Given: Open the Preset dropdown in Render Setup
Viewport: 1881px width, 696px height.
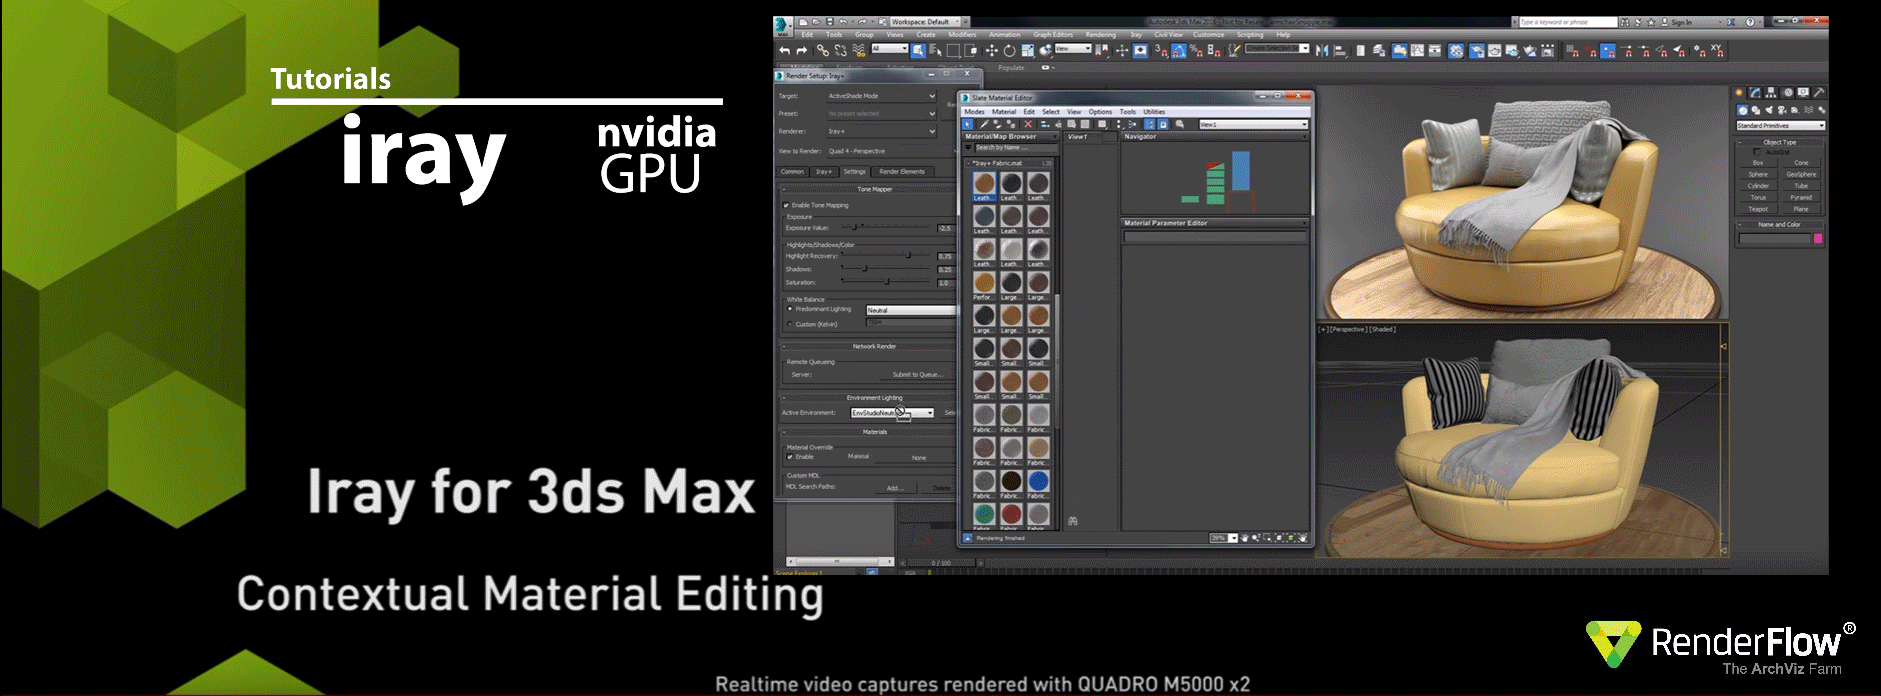Looking at the screenshot, I should (x=882, y=114).
